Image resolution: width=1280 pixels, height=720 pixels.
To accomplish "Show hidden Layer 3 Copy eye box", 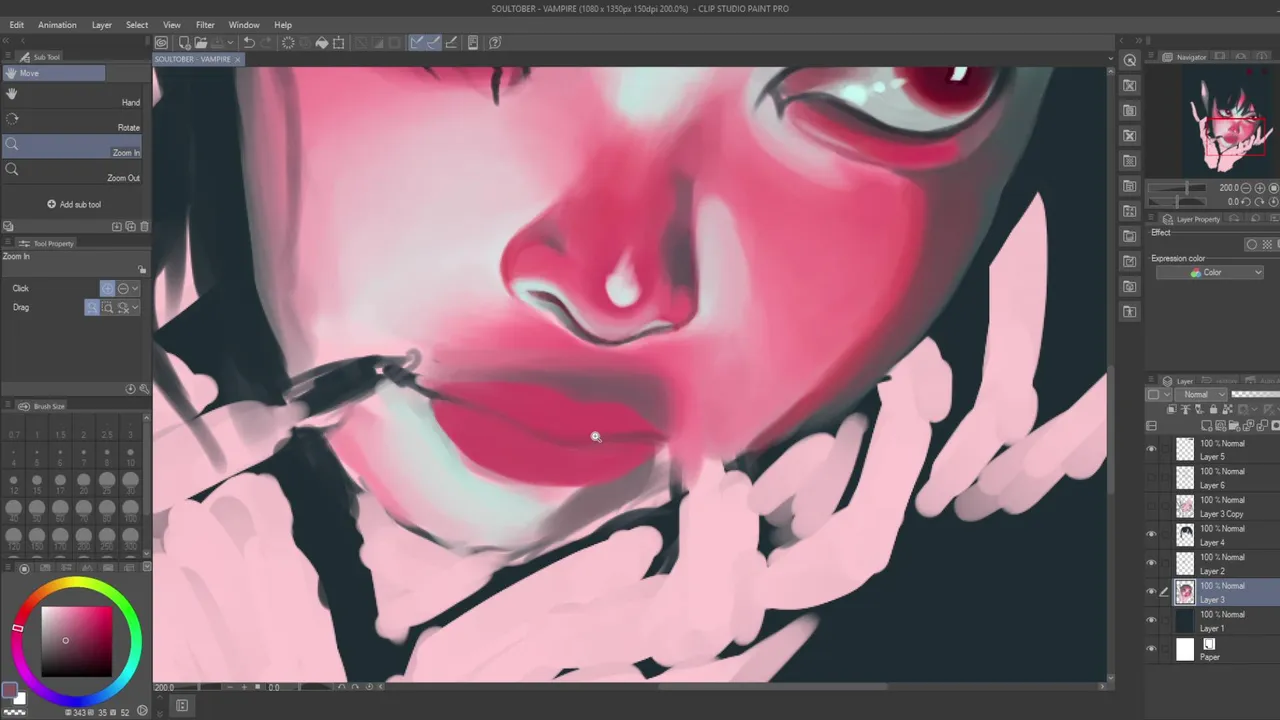I will point(1151,506).
